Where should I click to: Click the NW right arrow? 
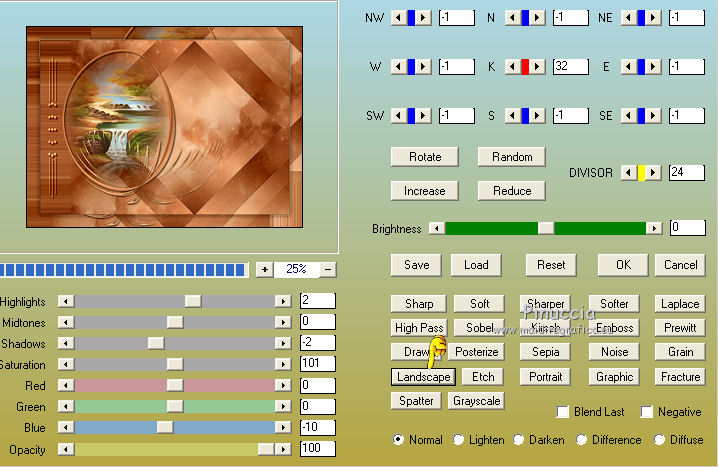(x=423, y=18)
